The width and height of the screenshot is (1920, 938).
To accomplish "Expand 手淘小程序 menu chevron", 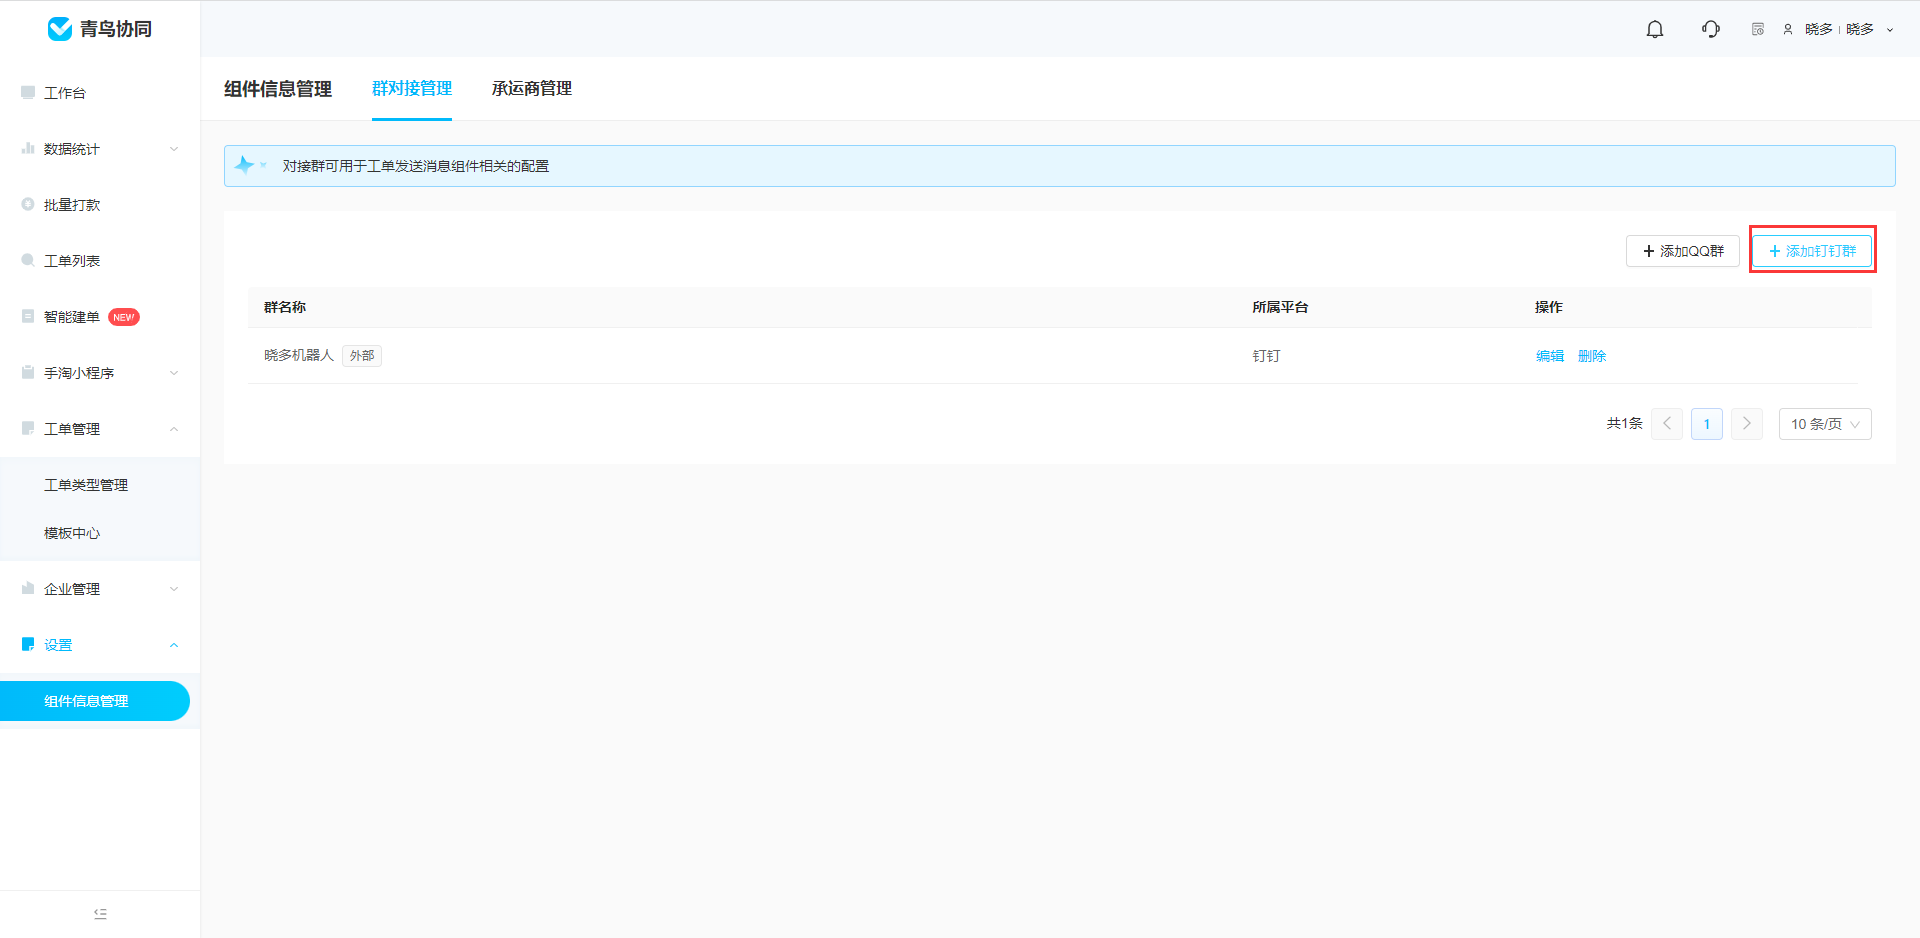I will pos(174,373).
